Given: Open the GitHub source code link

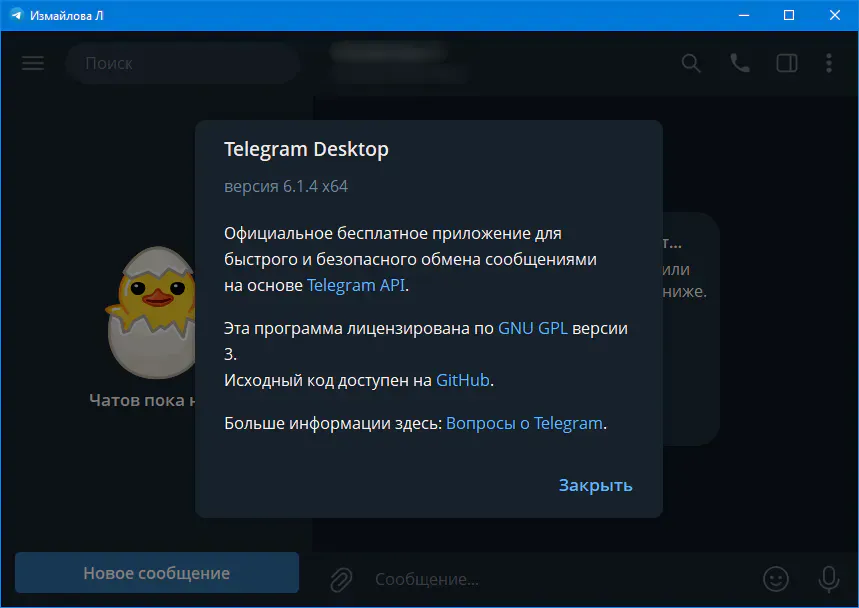Looking at the screenshot, I should tap(462, 380).
